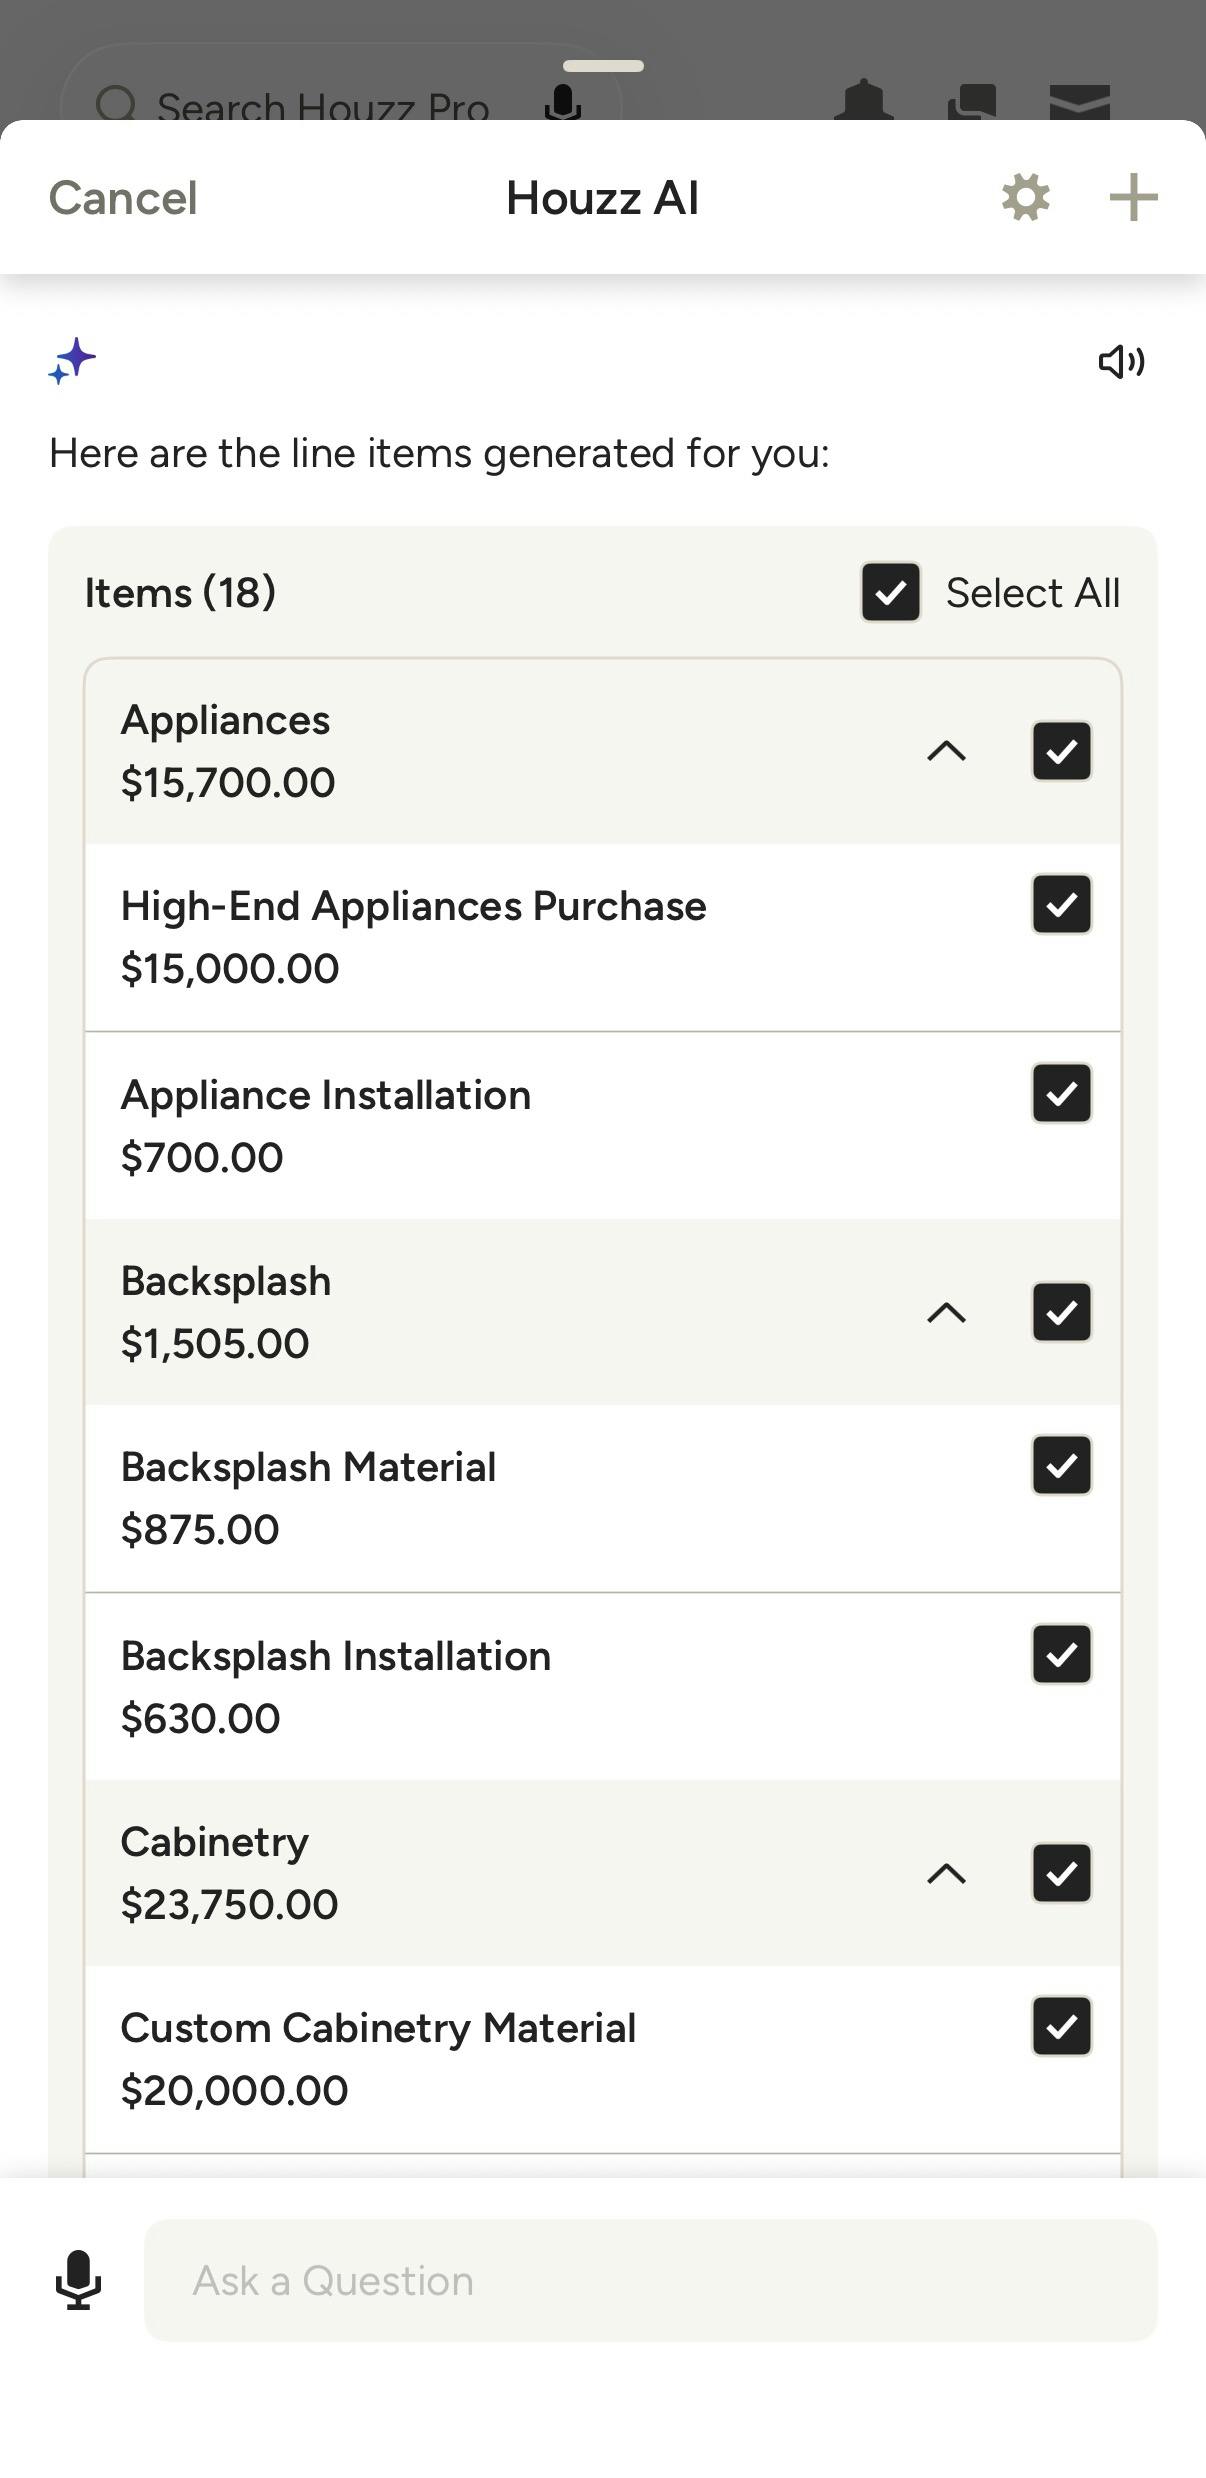Deselect Backsplash Installation checkbox
Viewport: 1206px width, 2478px height.
coord(1061,1654)
